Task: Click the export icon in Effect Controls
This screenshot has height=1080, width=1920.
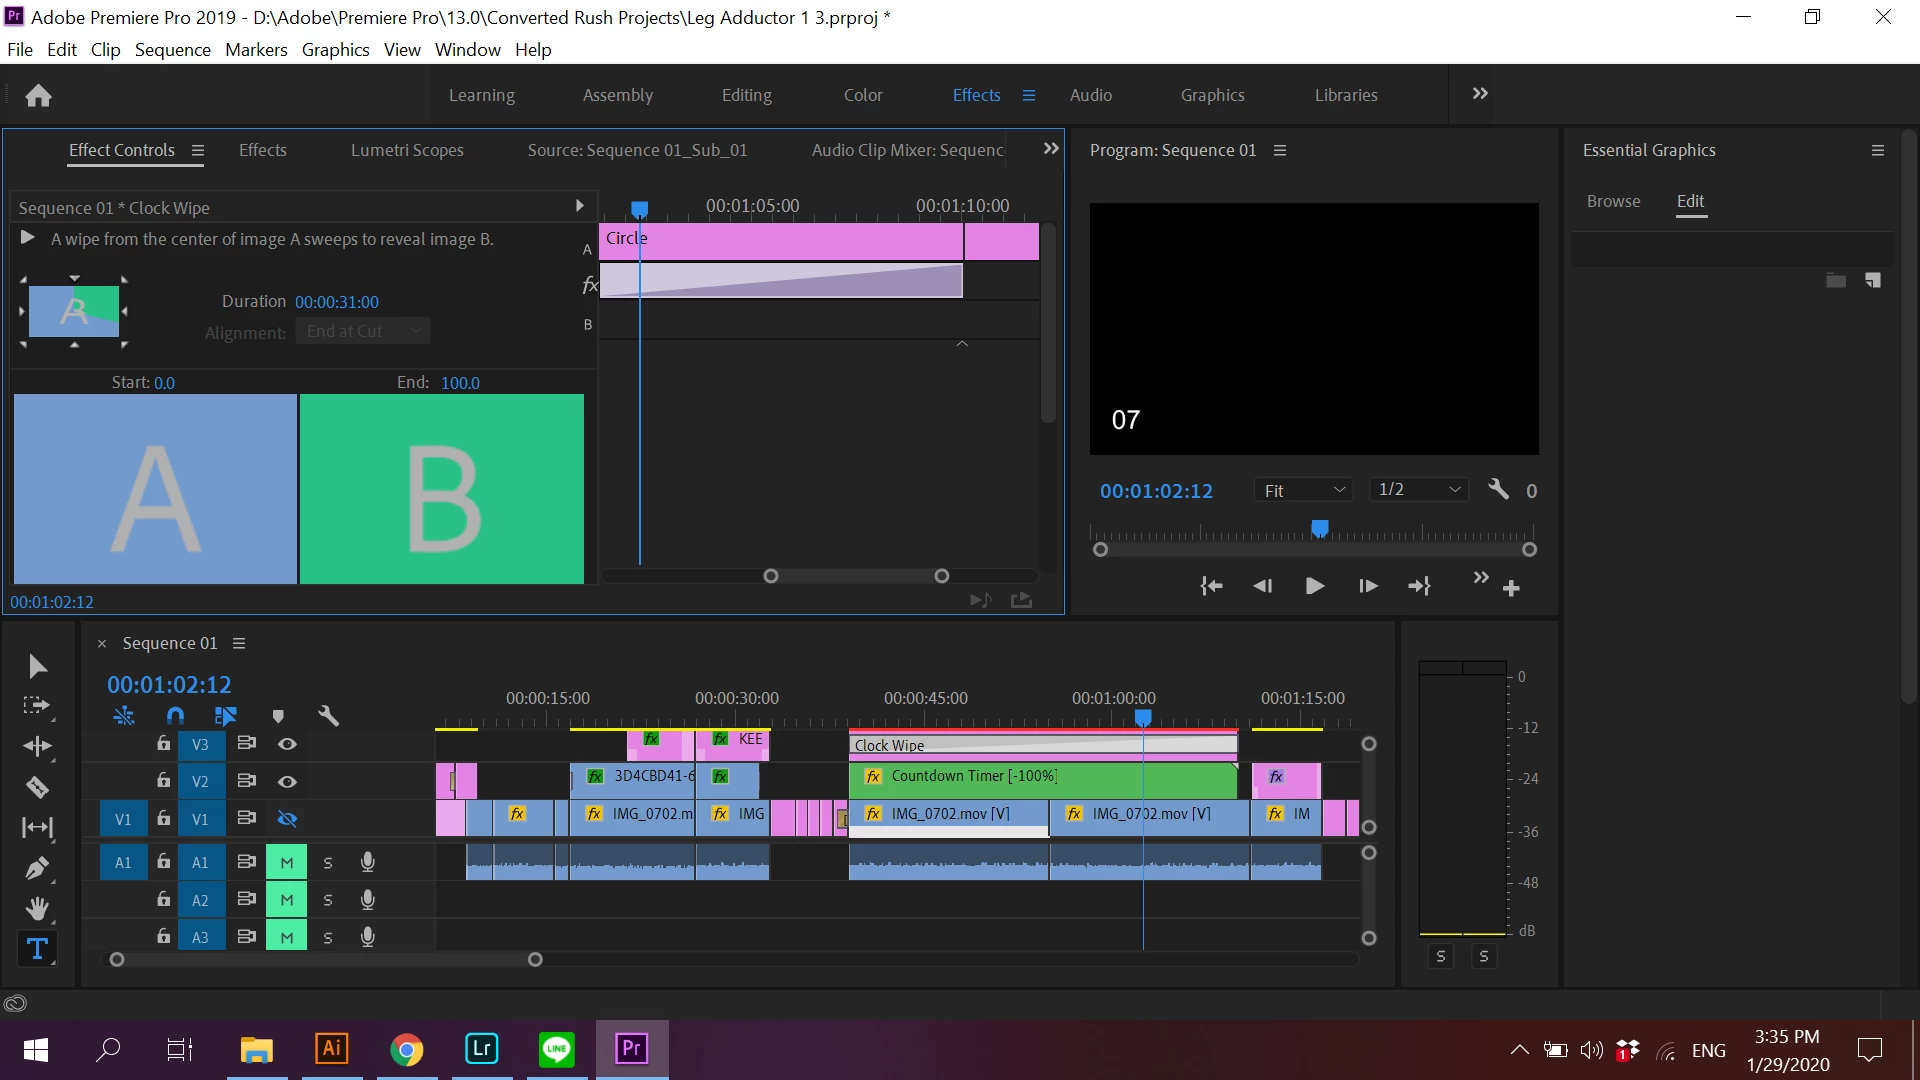Action: (x=1021, y=600)
